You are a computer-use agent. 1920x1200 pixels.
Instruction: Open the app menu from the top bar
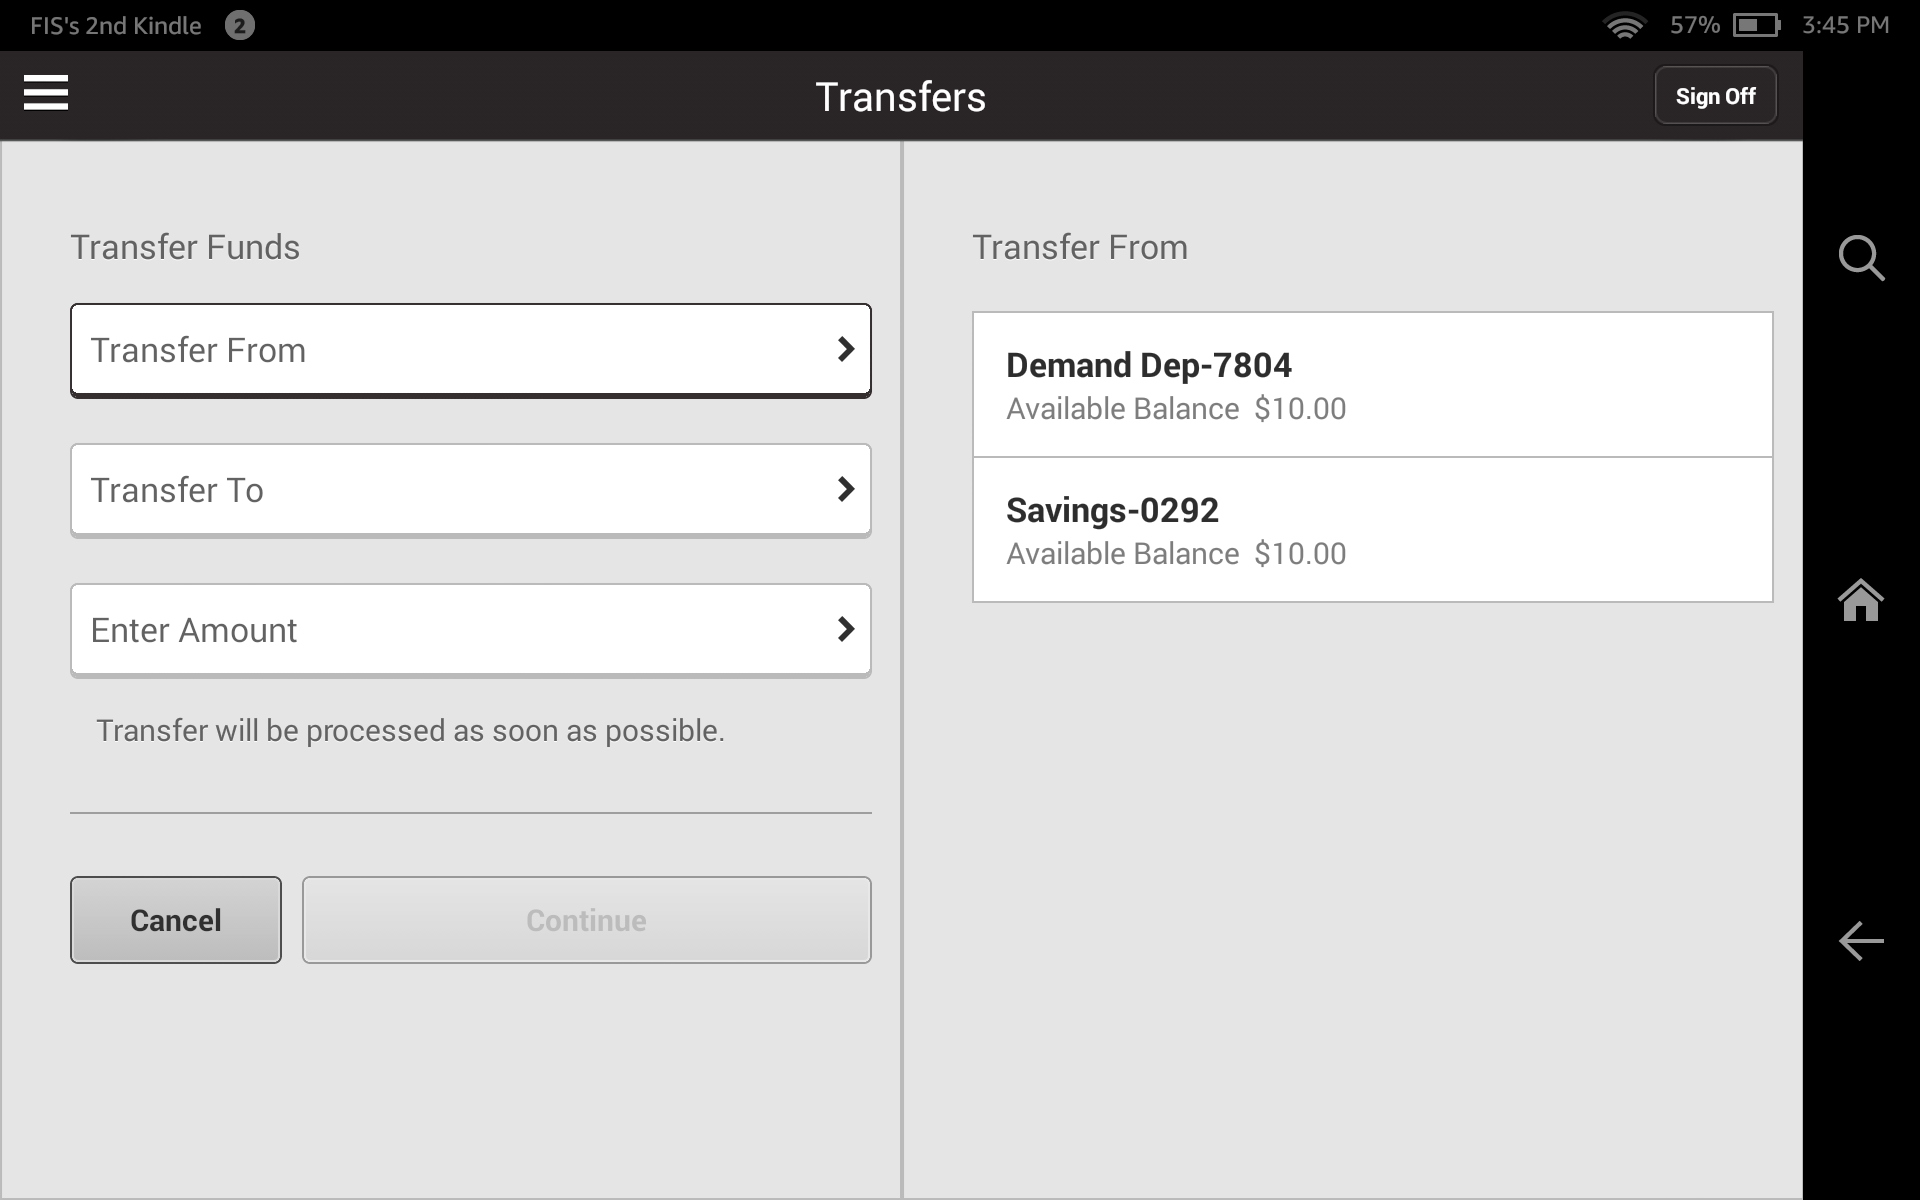tap(46, 93)
